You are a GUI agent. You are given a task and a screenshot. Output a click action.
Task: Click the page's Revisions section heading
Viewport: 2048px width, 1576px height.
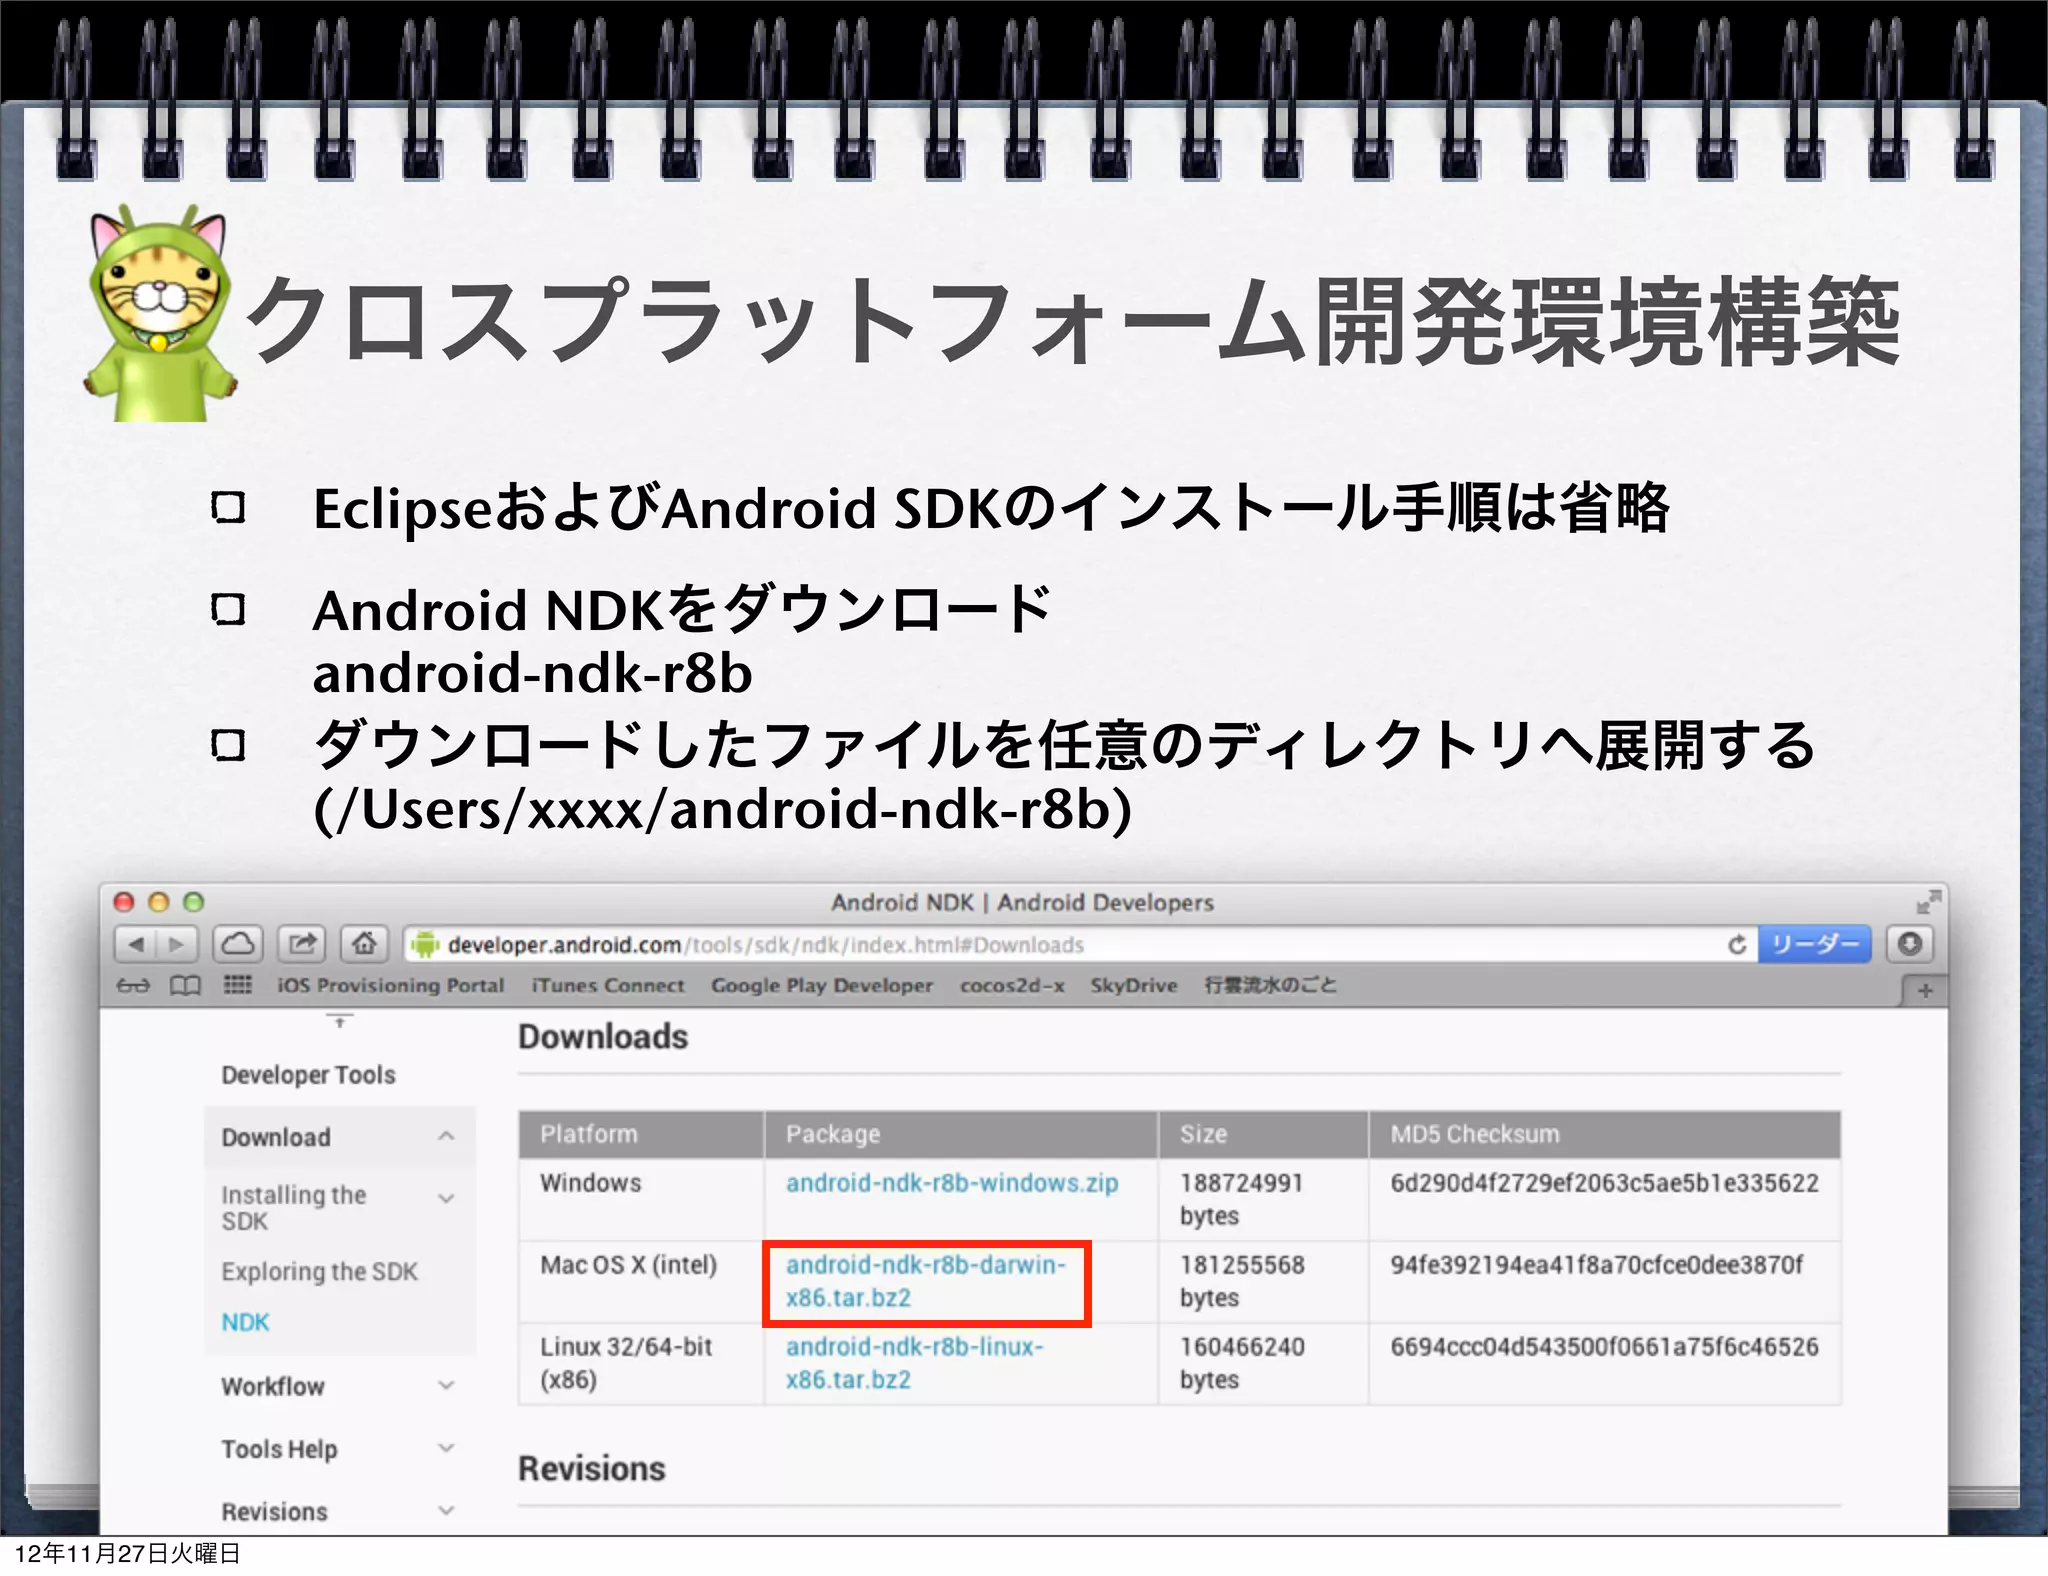coord(591,1469)
